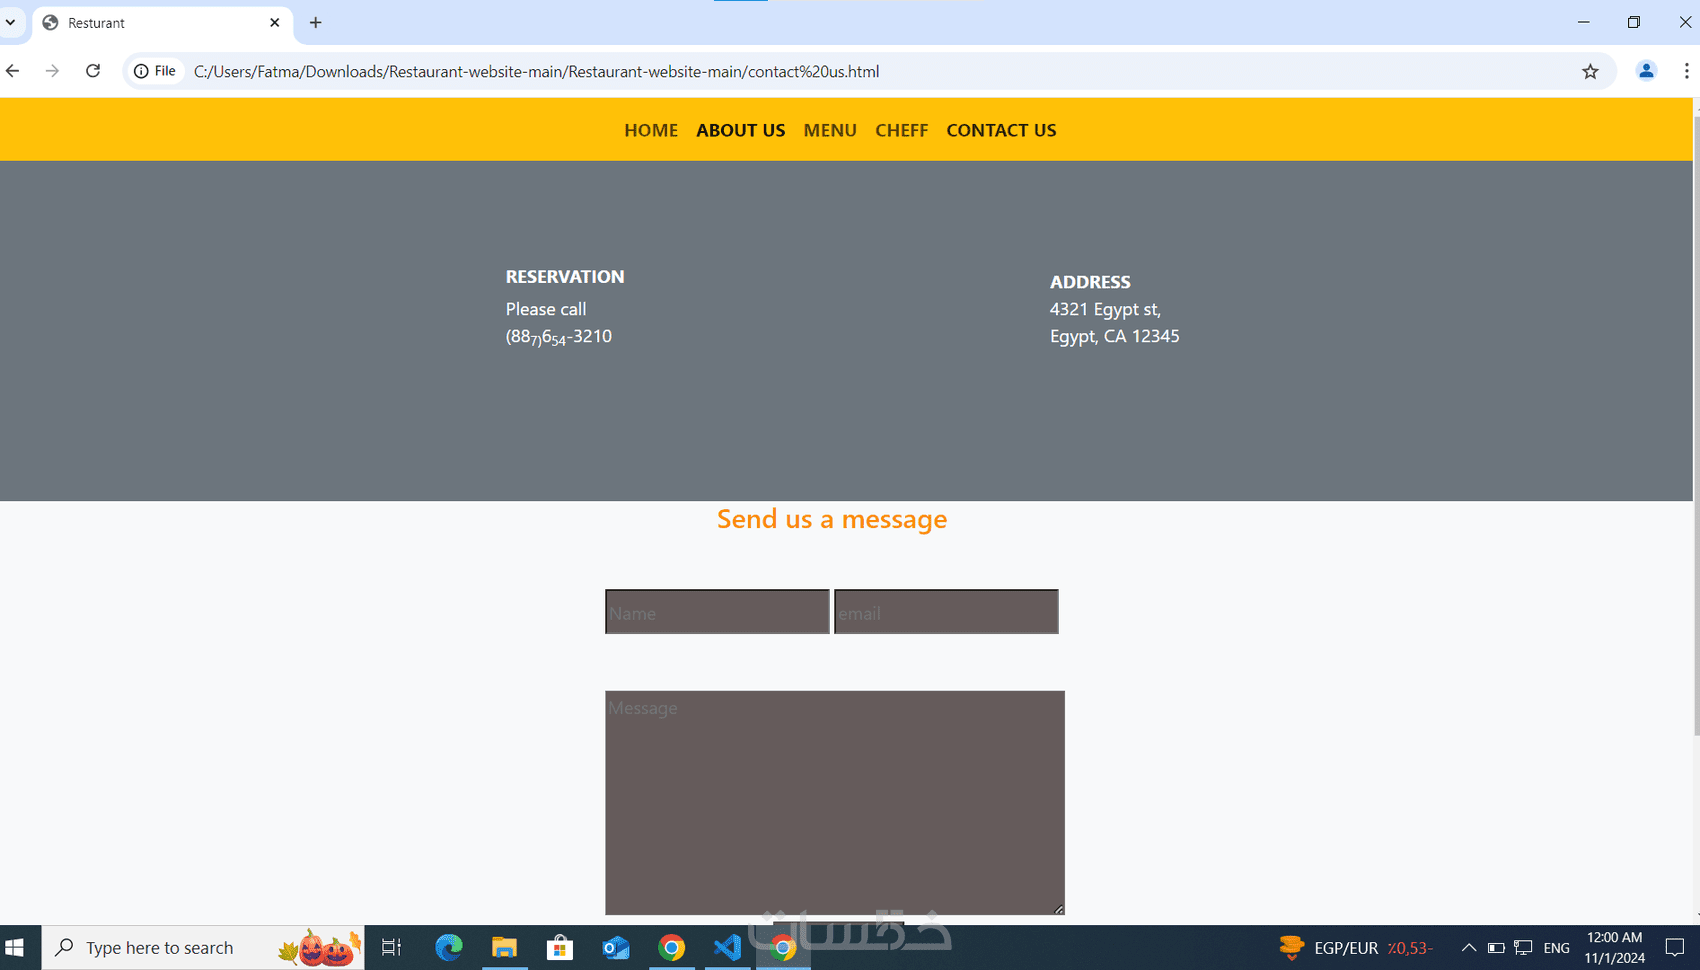Image resolution: width=1700 pixels, height=970 pixels.
Task: Open Task View on the taskbar
Action: 391,948
